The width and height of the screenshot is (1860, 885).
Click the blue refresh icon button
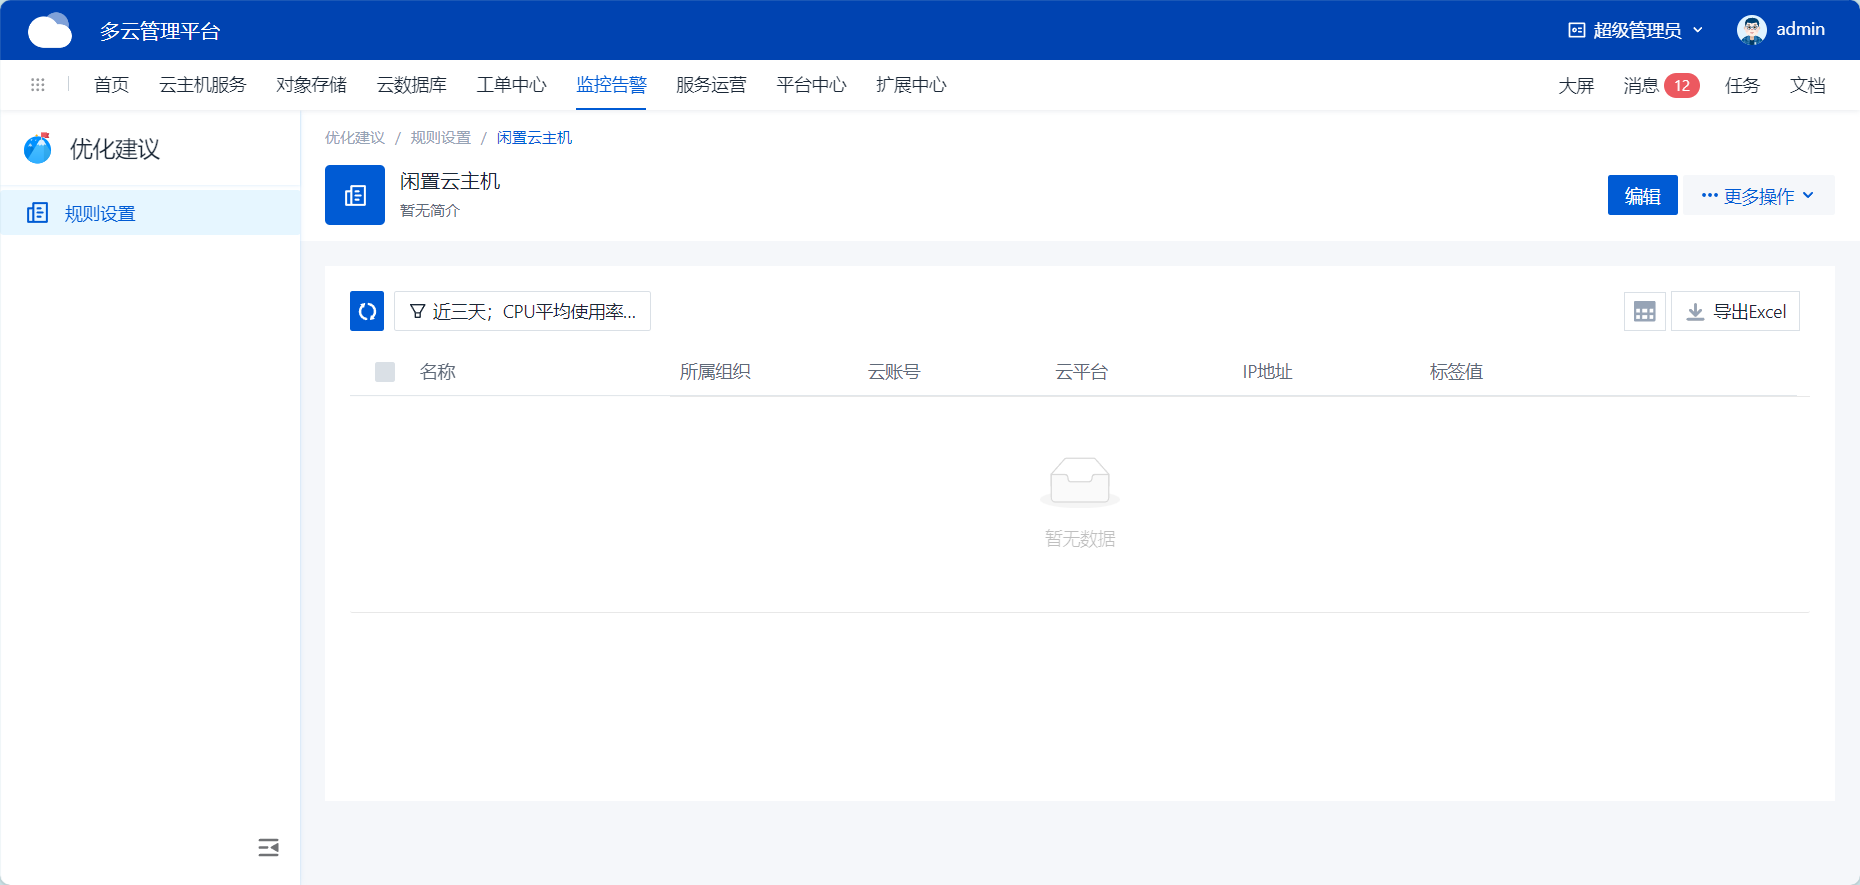pyautogui.click(x=367, y=311)
